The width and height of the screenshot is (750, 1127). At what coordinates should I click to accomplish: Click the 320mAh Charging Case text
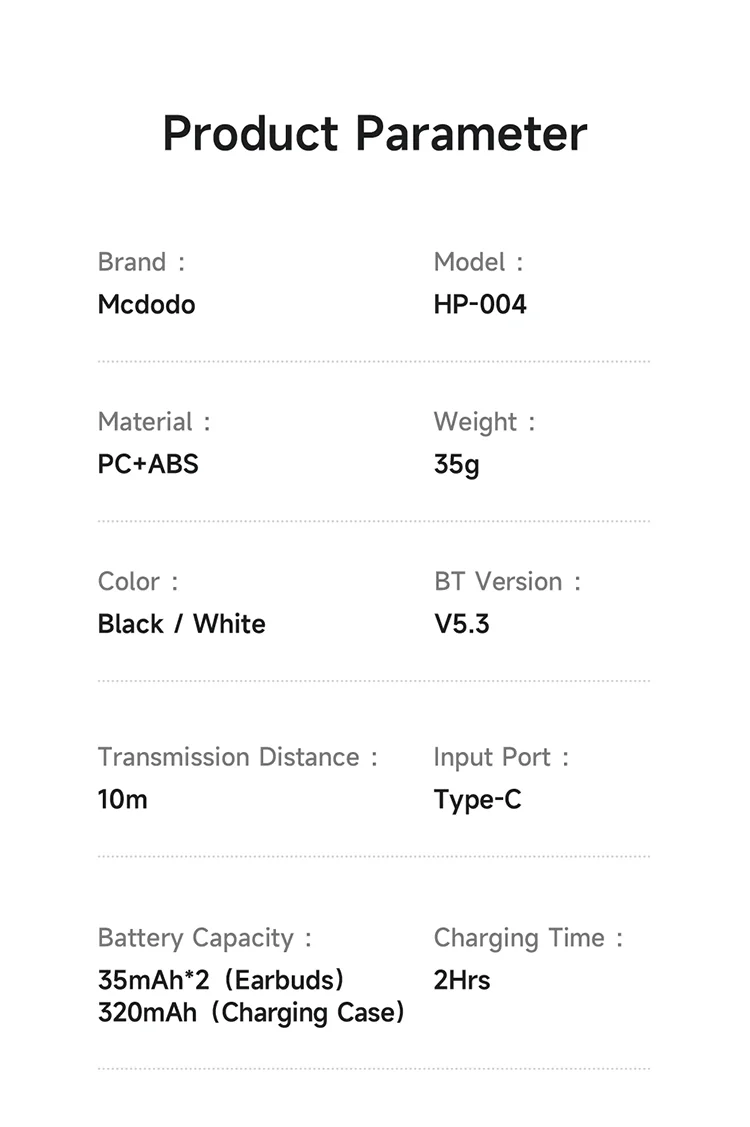pyautogui.click(x=251, y=1013)
